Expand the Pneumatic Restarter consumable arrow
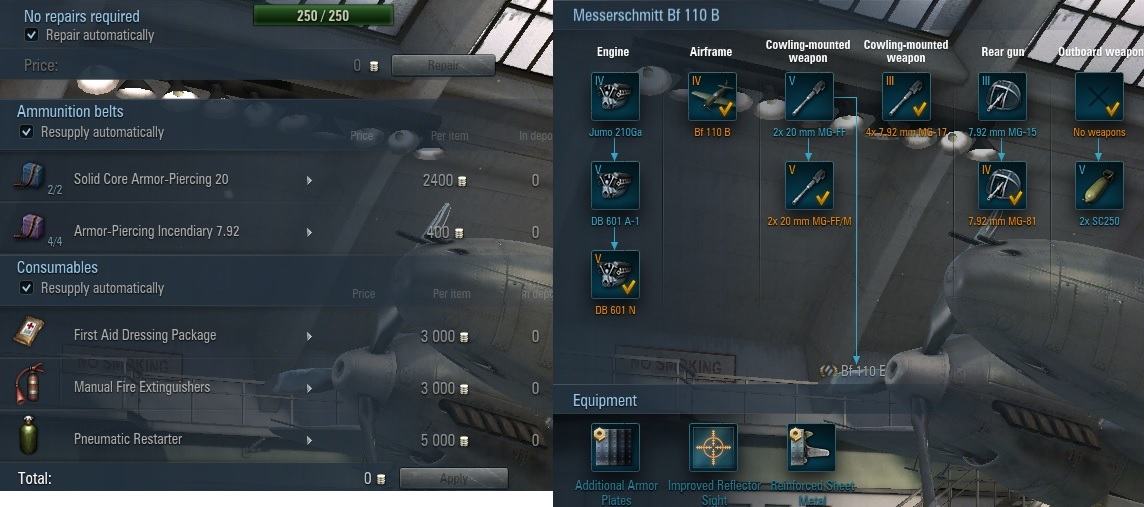This screenshot has height=507, width=1144. (x=309, y=440)
